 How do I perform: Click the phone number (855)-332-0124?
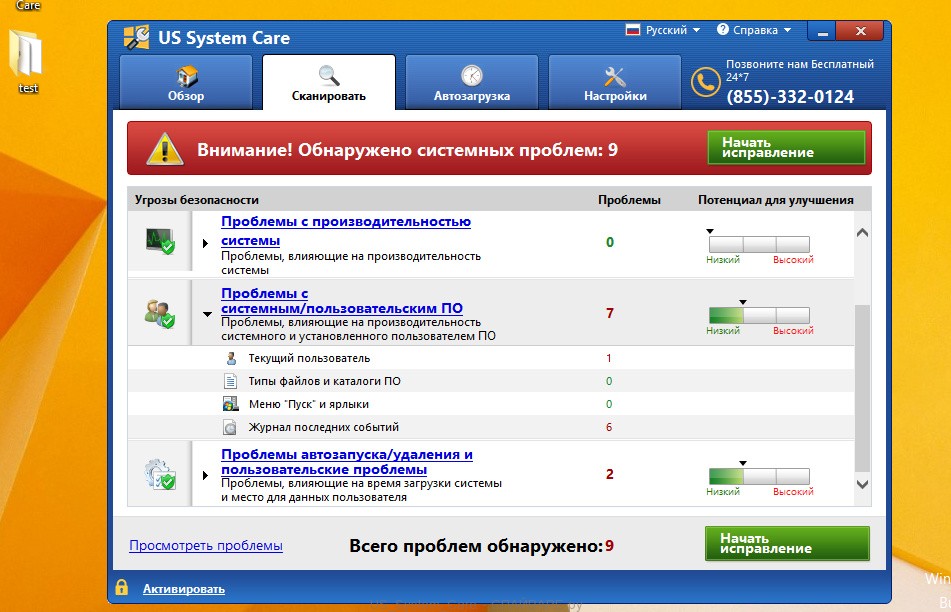coord(790,97)
